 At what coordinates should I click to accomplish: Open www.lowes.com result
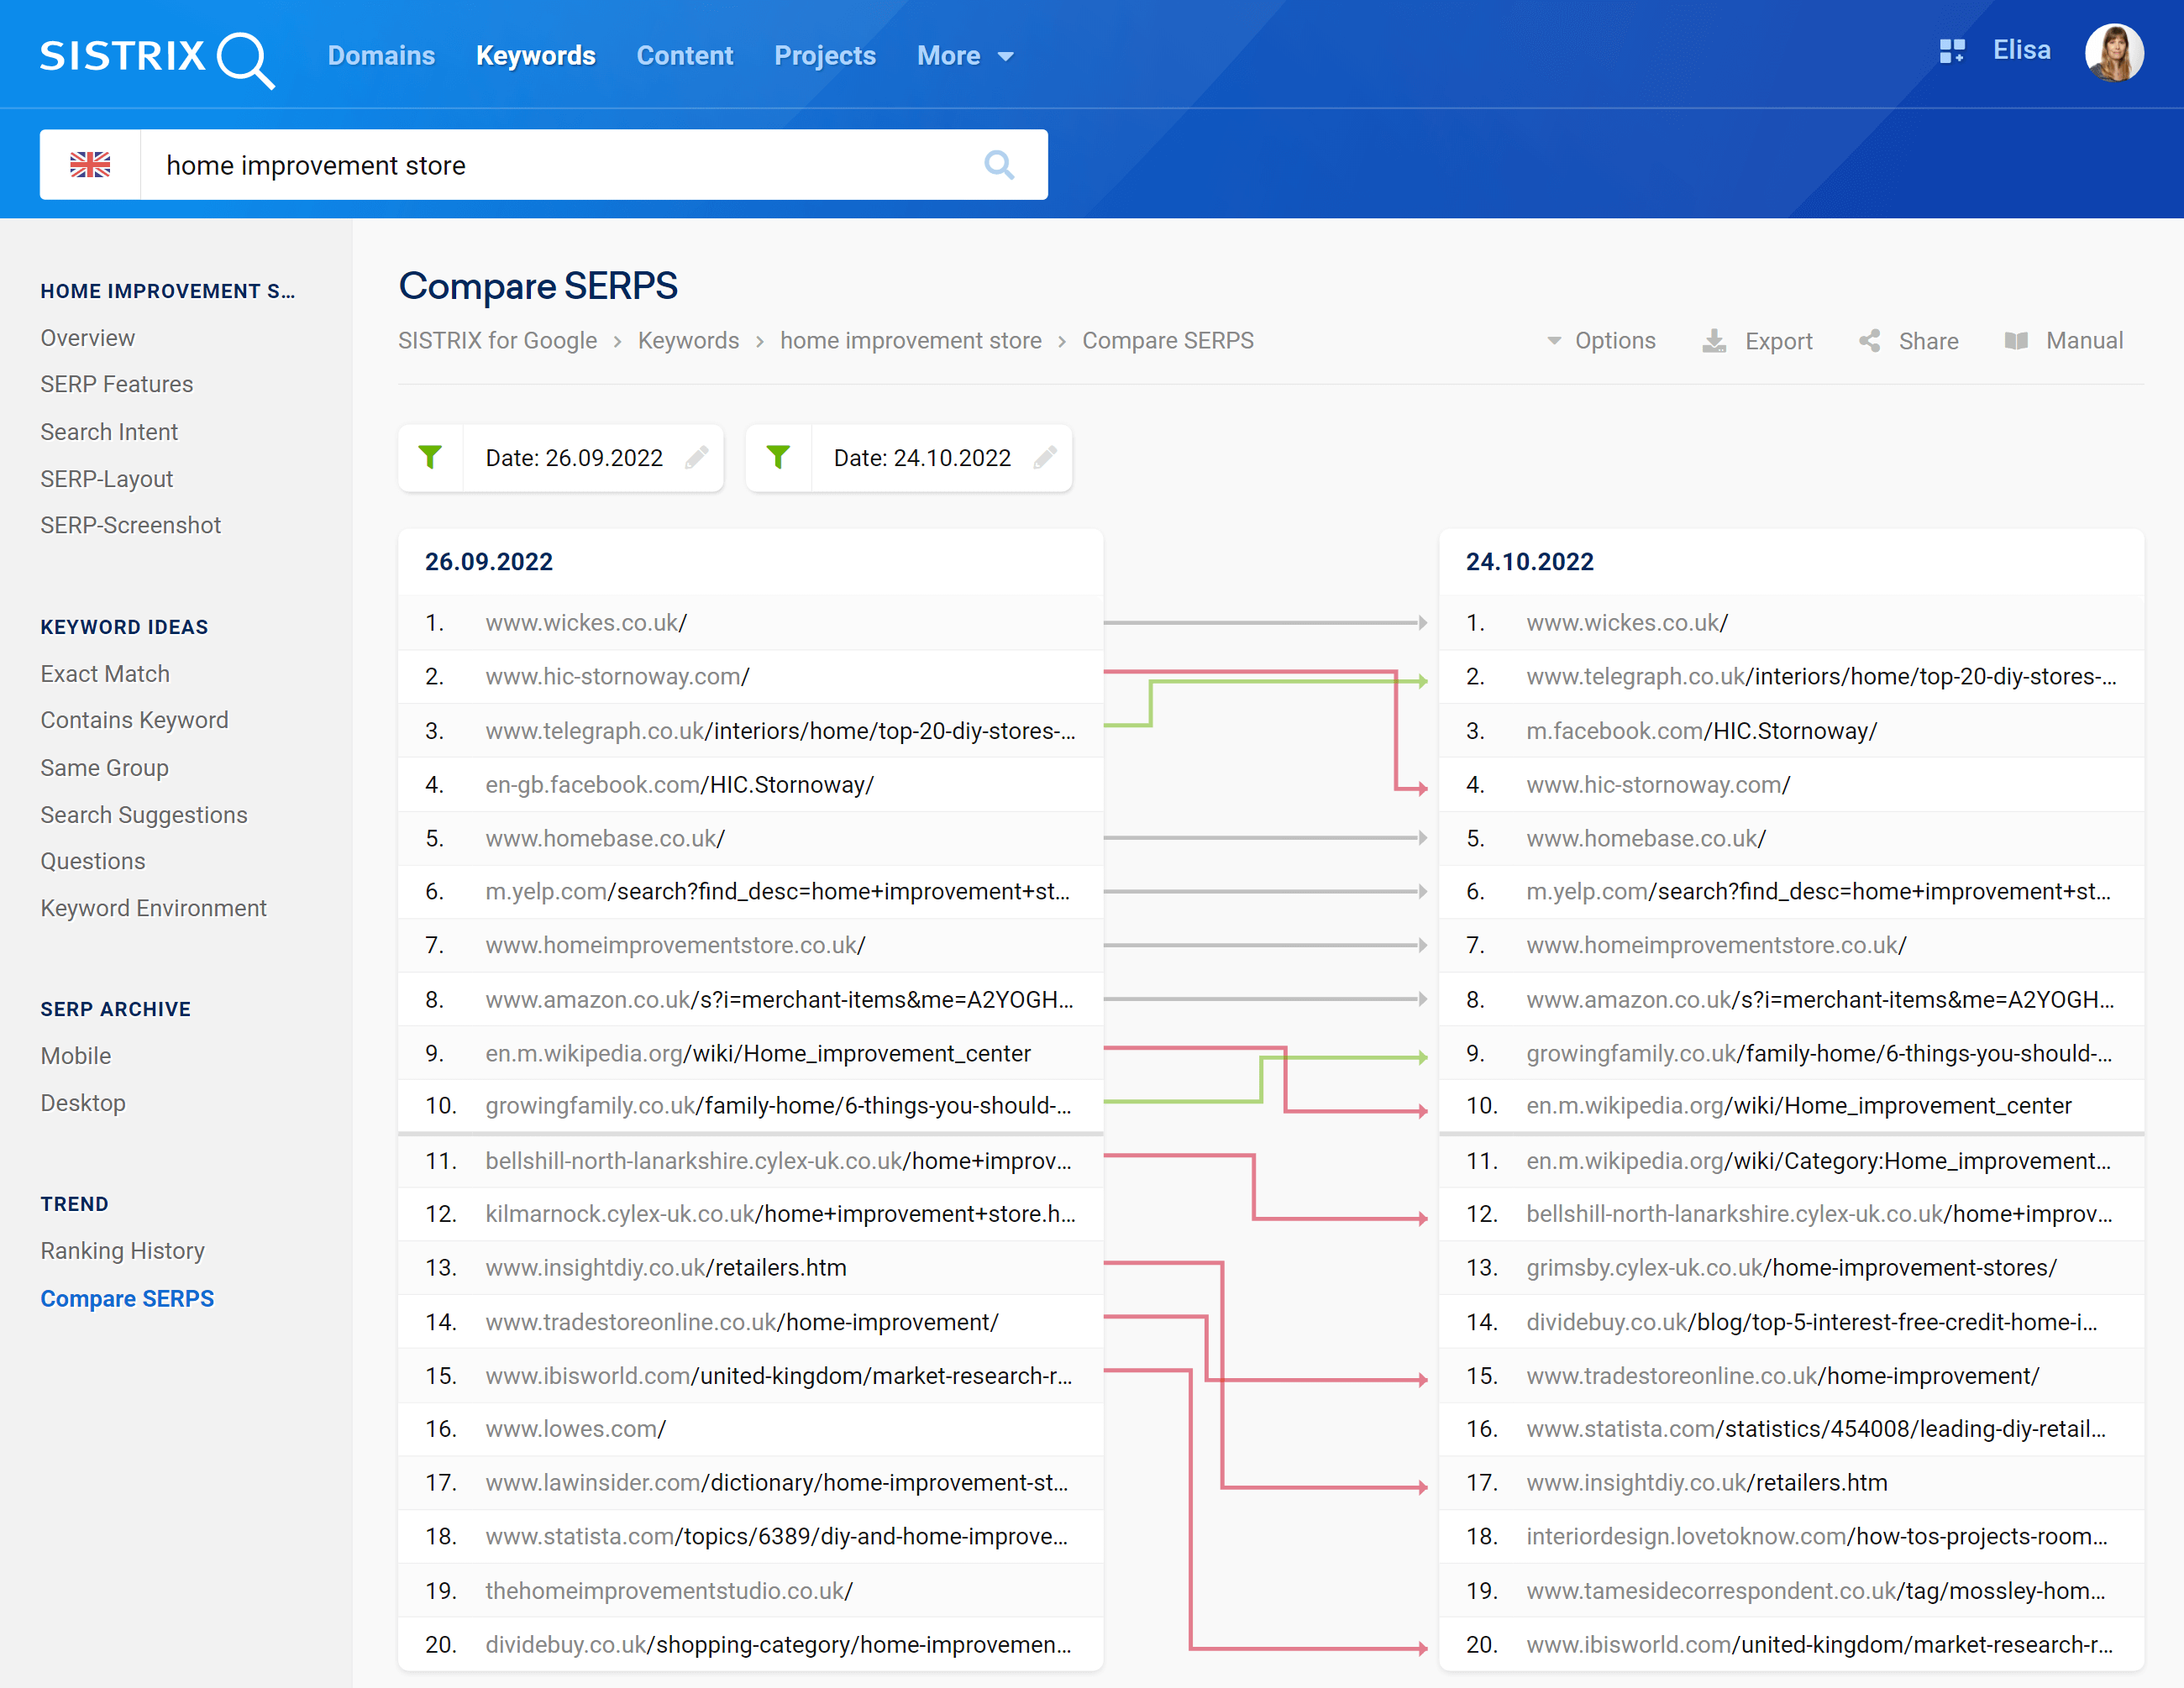tap(576, 1429)
